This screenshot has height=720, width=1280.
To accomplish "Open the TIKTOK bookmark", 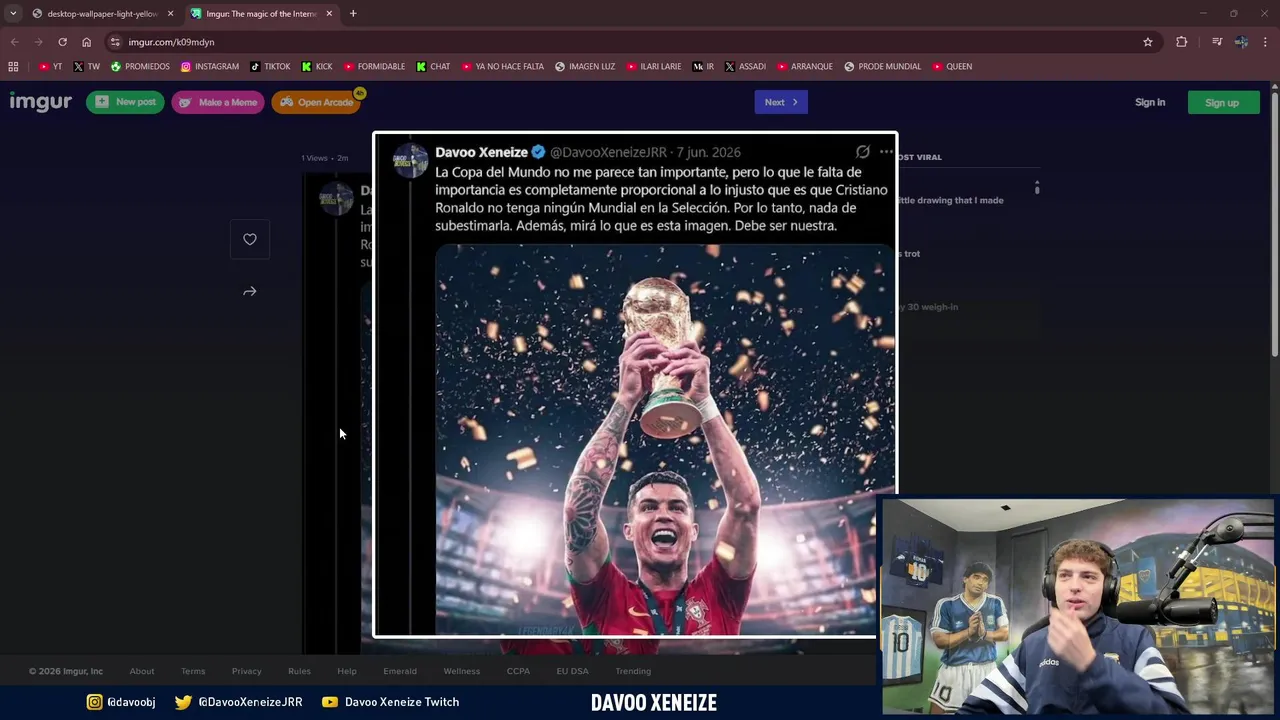I will click(x=270, y=67).
